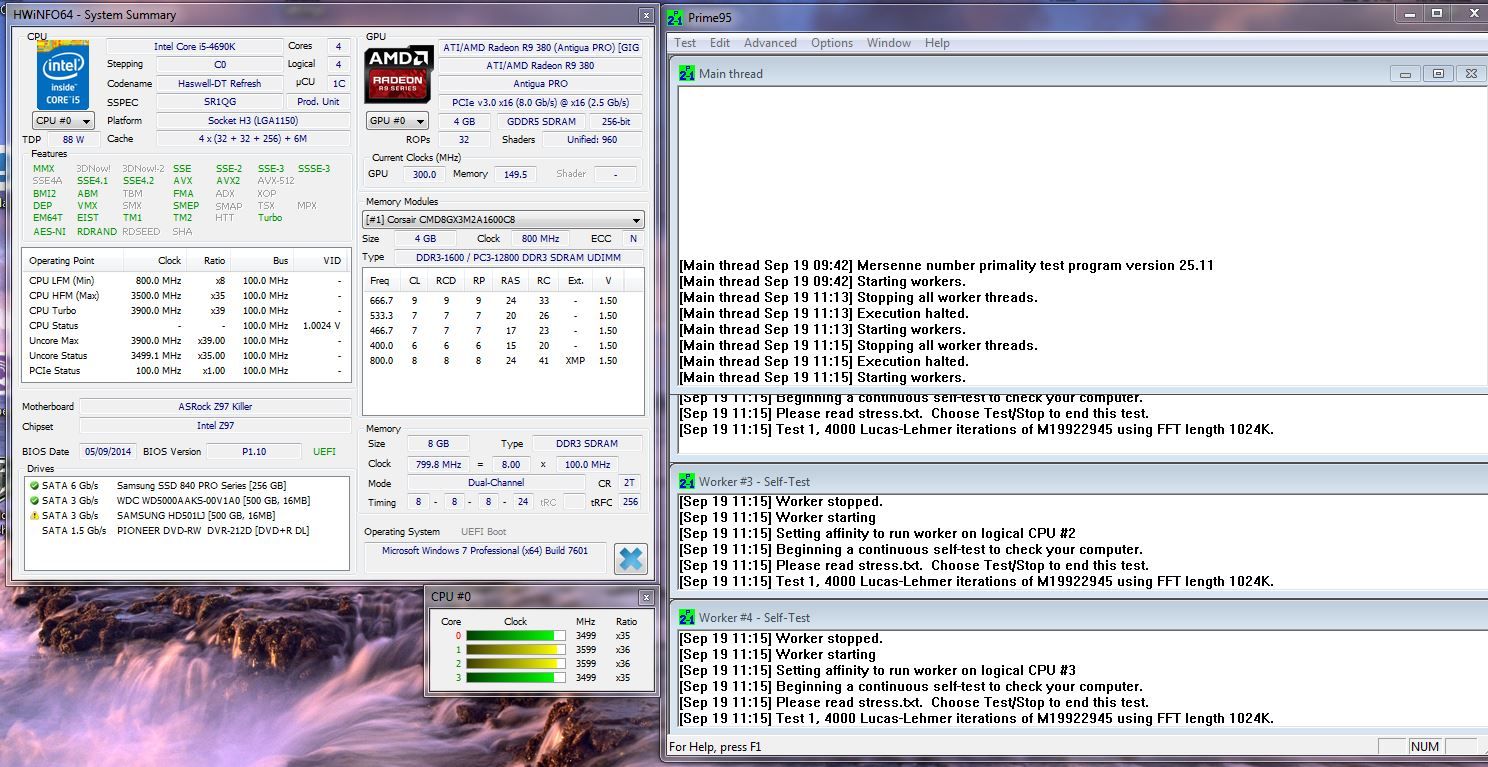The width and height of the screenshot is (1488, 767).
Task: Click the BIOS version P1.10 field
Action: point(255,452)
